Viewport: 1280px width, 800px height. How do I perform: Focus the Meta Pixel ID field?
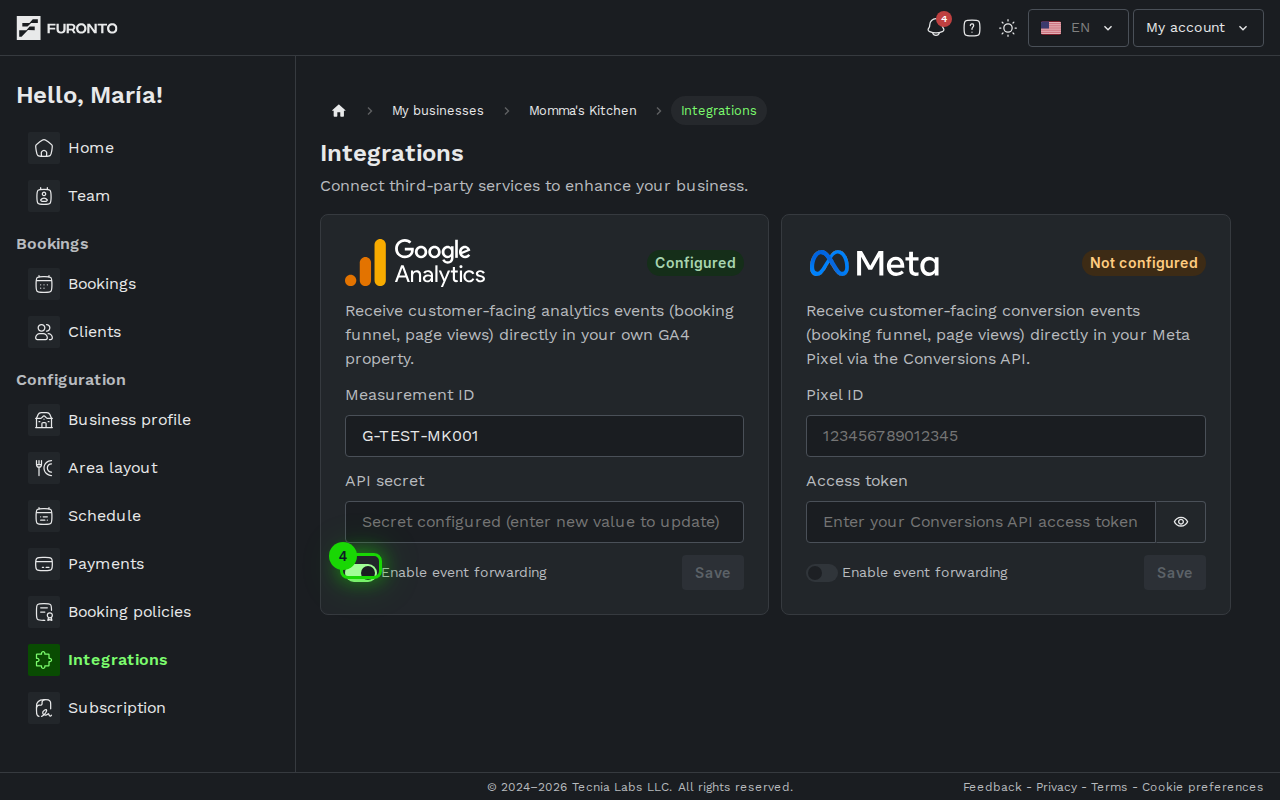[x=1006, y=436]
